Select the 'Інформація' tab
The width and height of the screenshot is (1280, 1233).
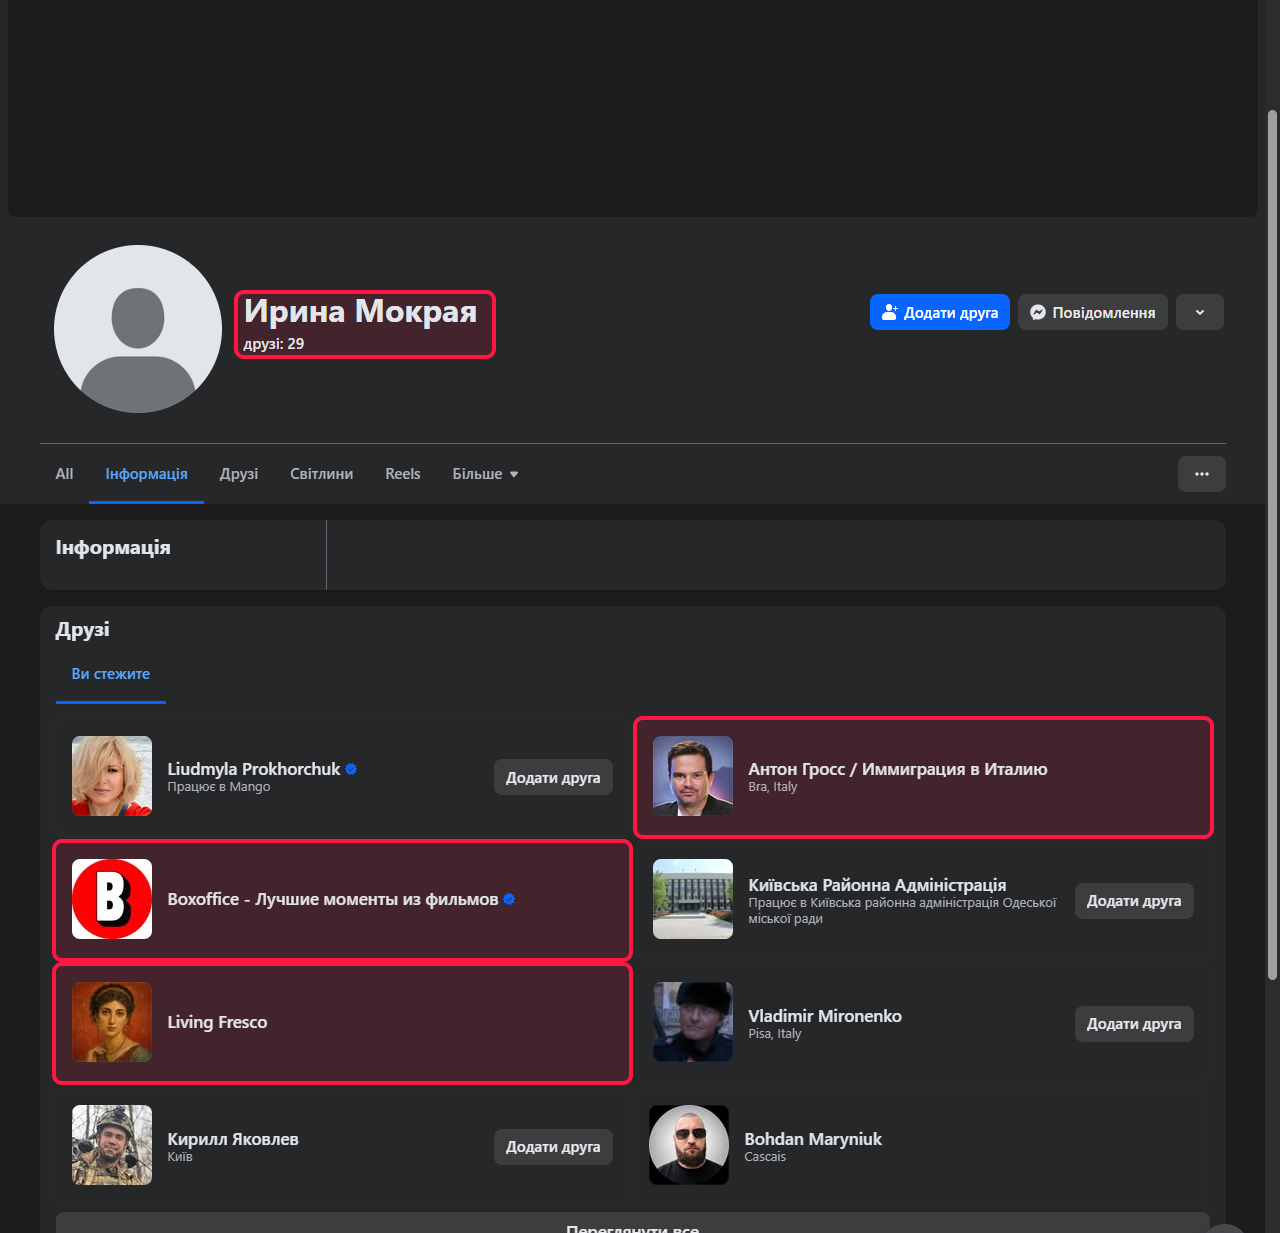[x=147, y=474]
